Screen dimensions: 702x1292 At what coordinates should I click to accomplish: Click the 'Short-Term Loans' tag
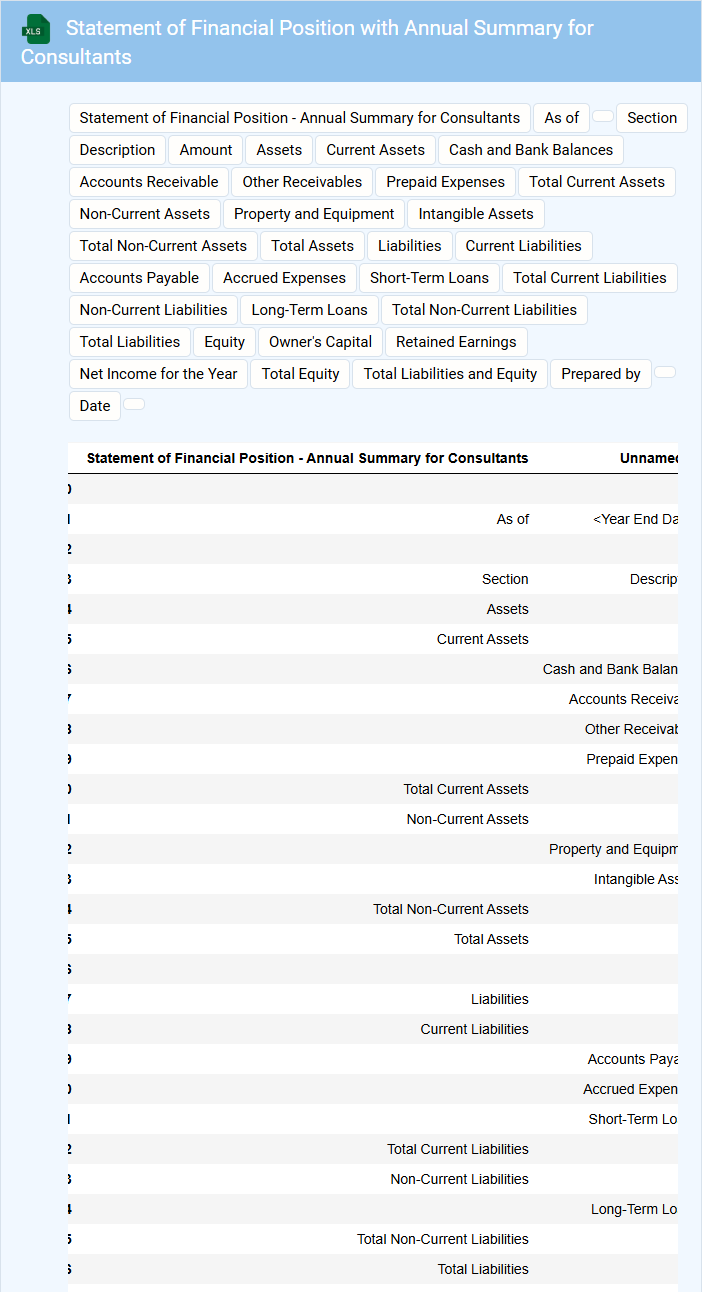tap(429, 278)
